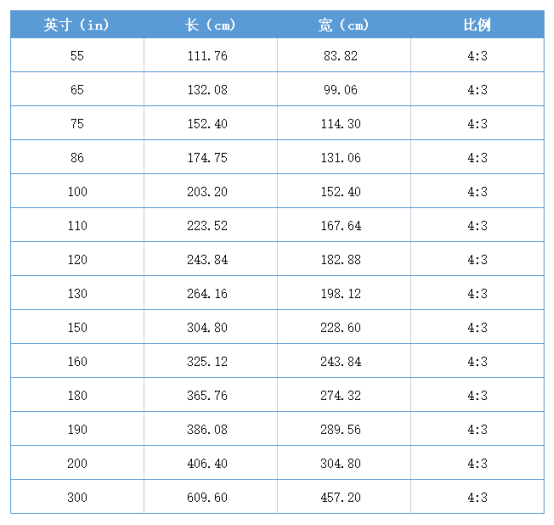
Task: Select the 110 inch row label
Action: point(77,225)
